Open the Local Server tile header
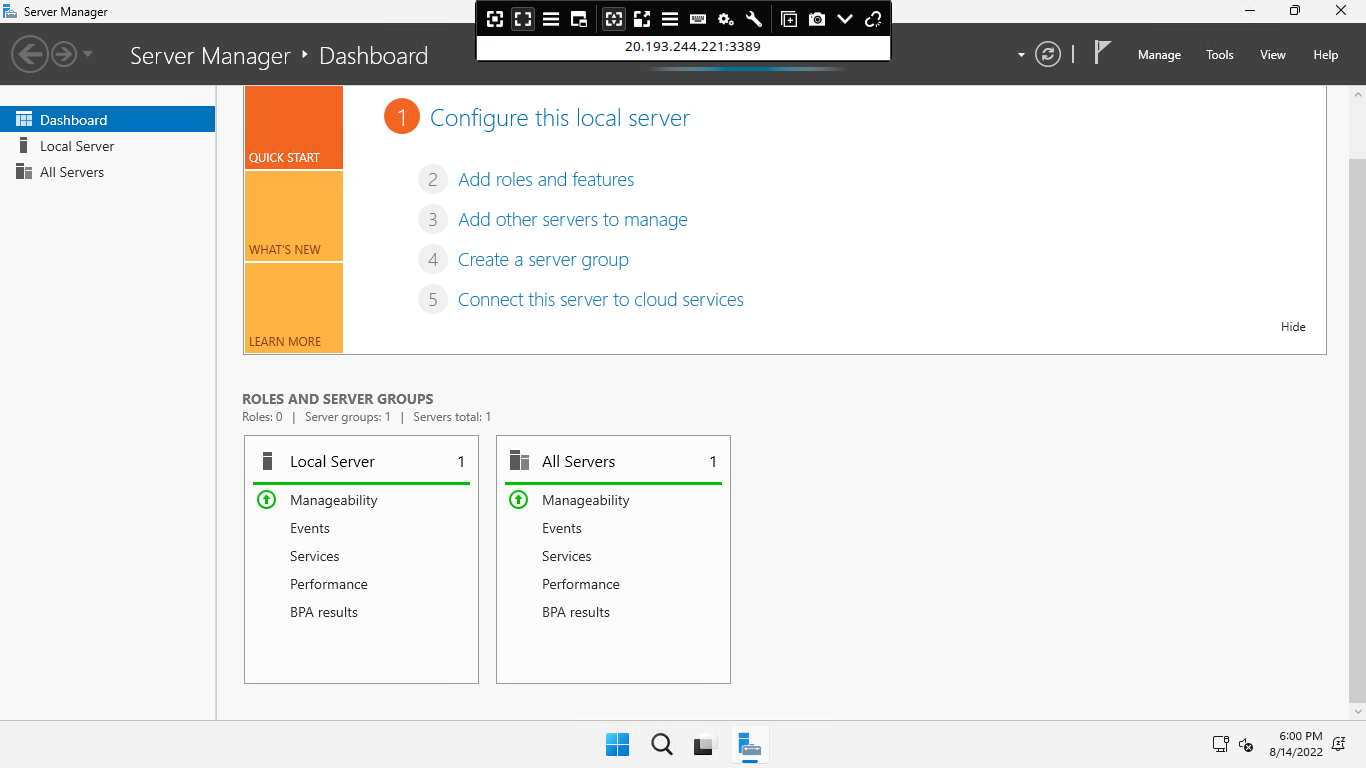 click(361, 462)
